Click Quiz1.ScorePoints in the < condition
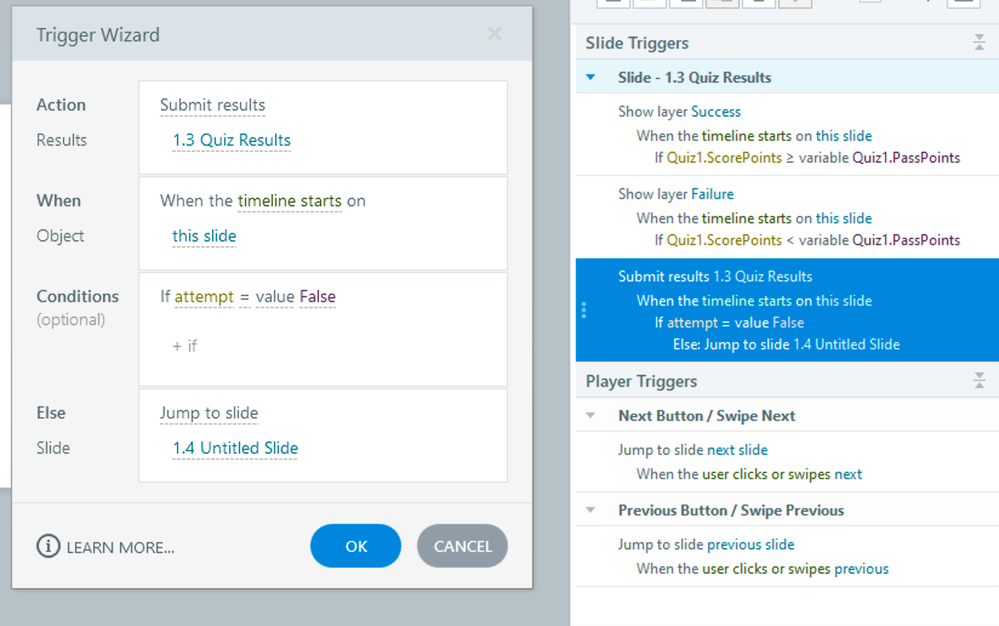This screenshot has width=999, height=626. coord(724,240)
